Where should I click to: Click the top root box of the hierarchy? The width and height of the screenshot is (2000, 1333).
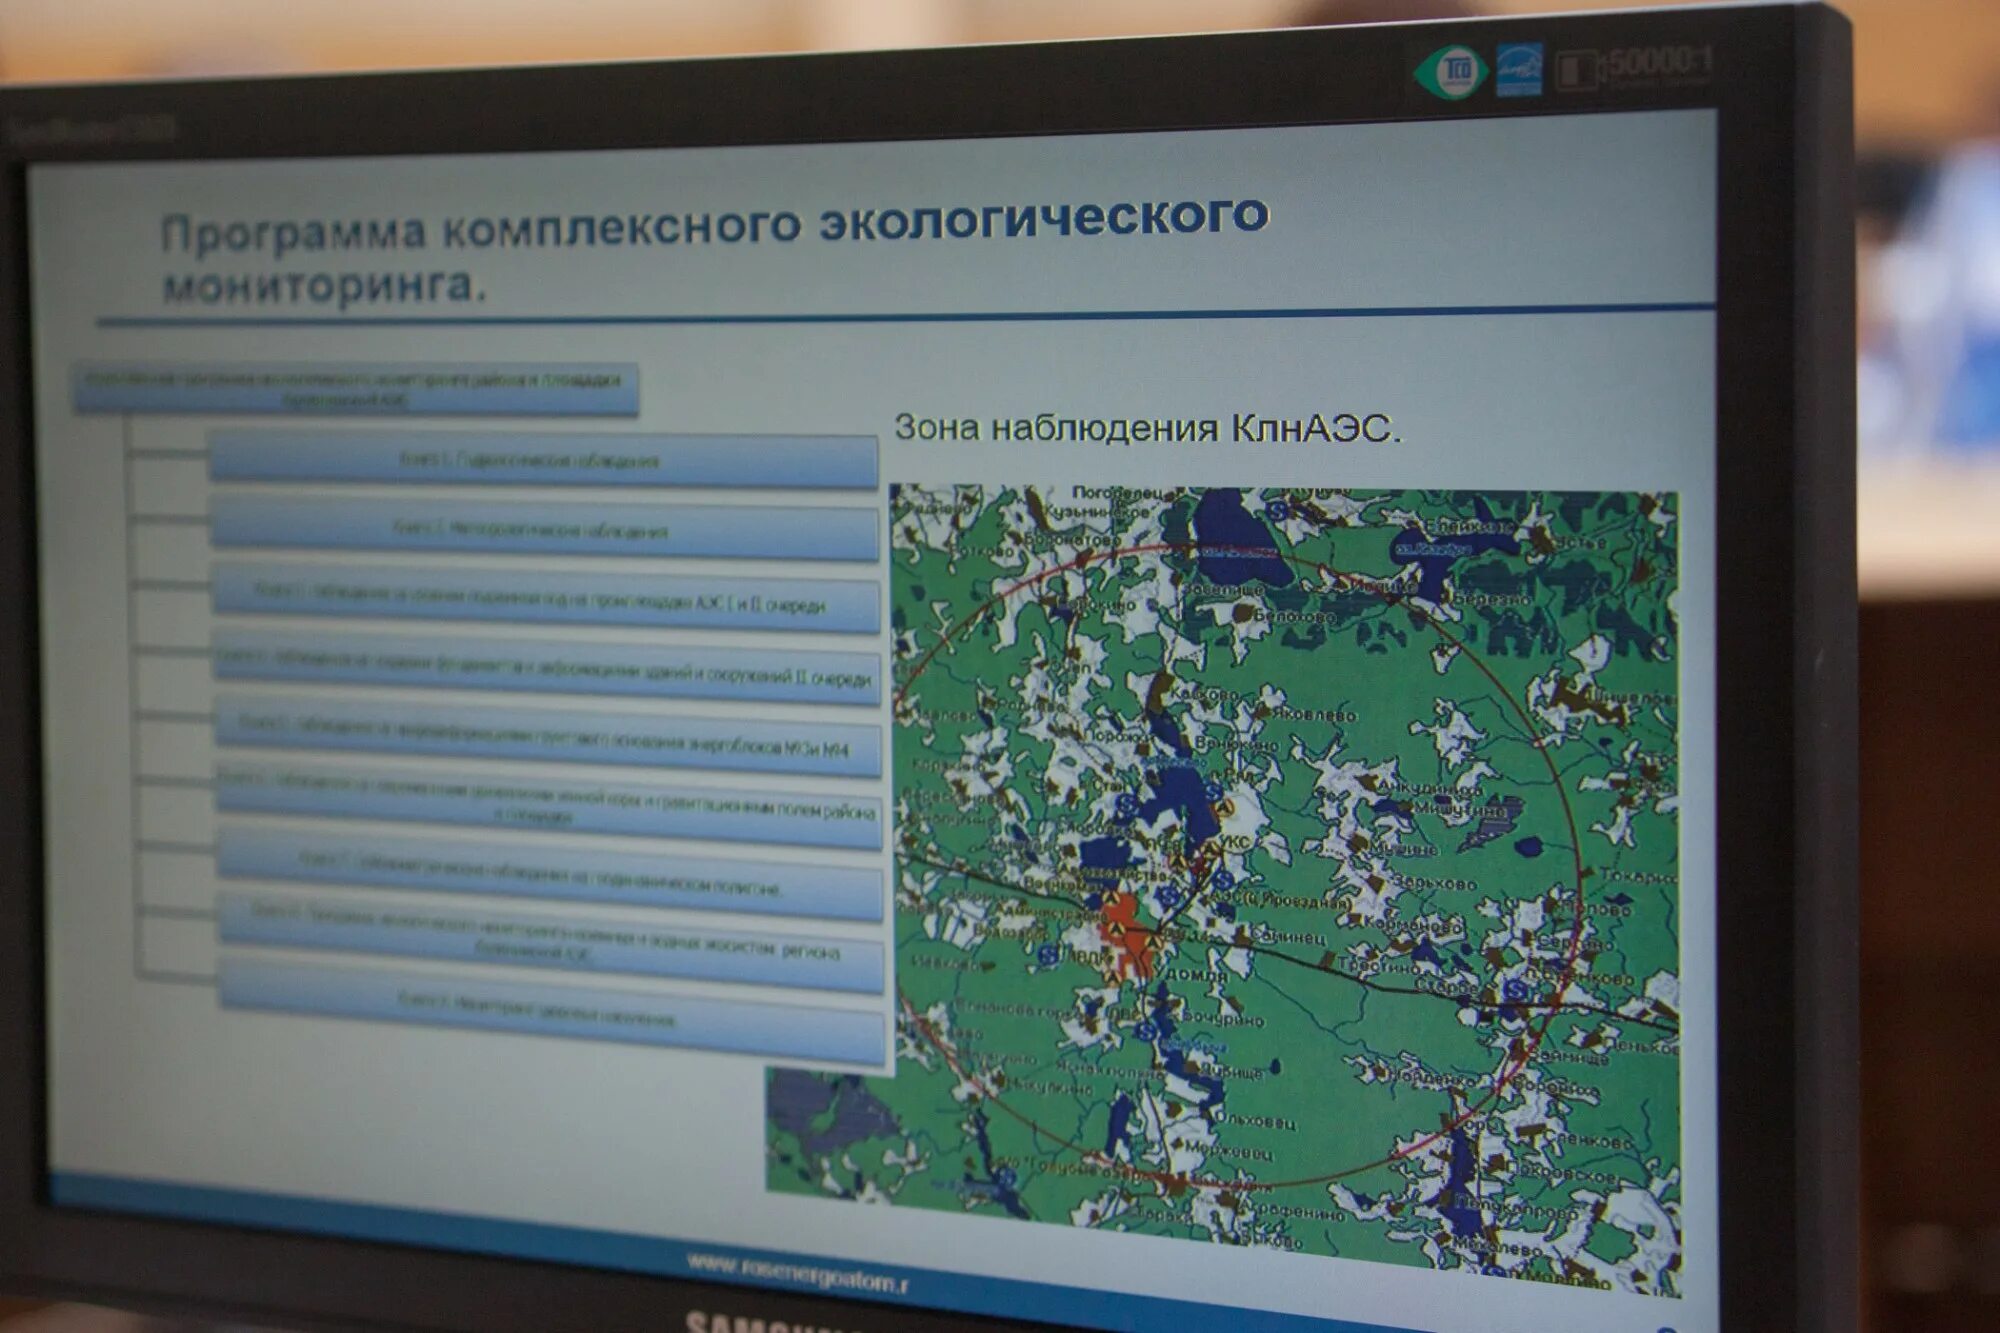click(x=355, y=388)
